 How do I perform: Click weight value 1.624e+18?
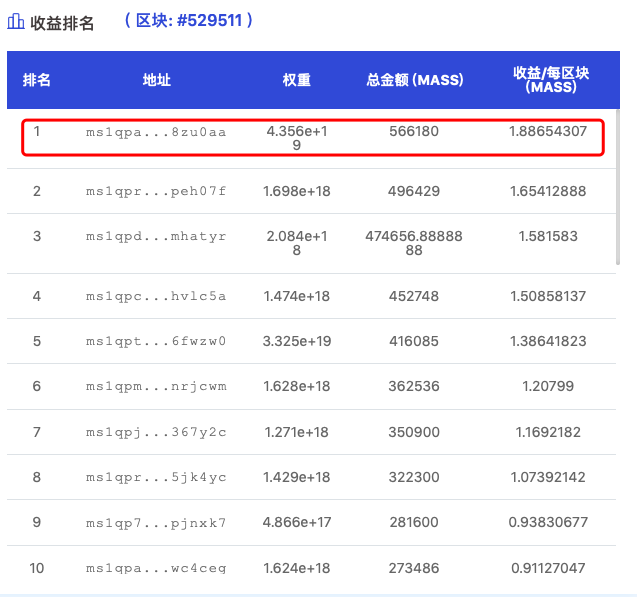pos(297,568)
